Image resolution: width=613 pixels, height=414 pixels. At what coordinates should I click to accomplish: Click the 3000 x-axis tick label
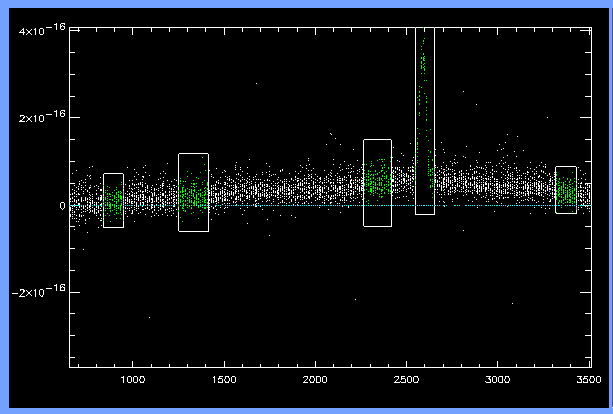coord(498,380)
